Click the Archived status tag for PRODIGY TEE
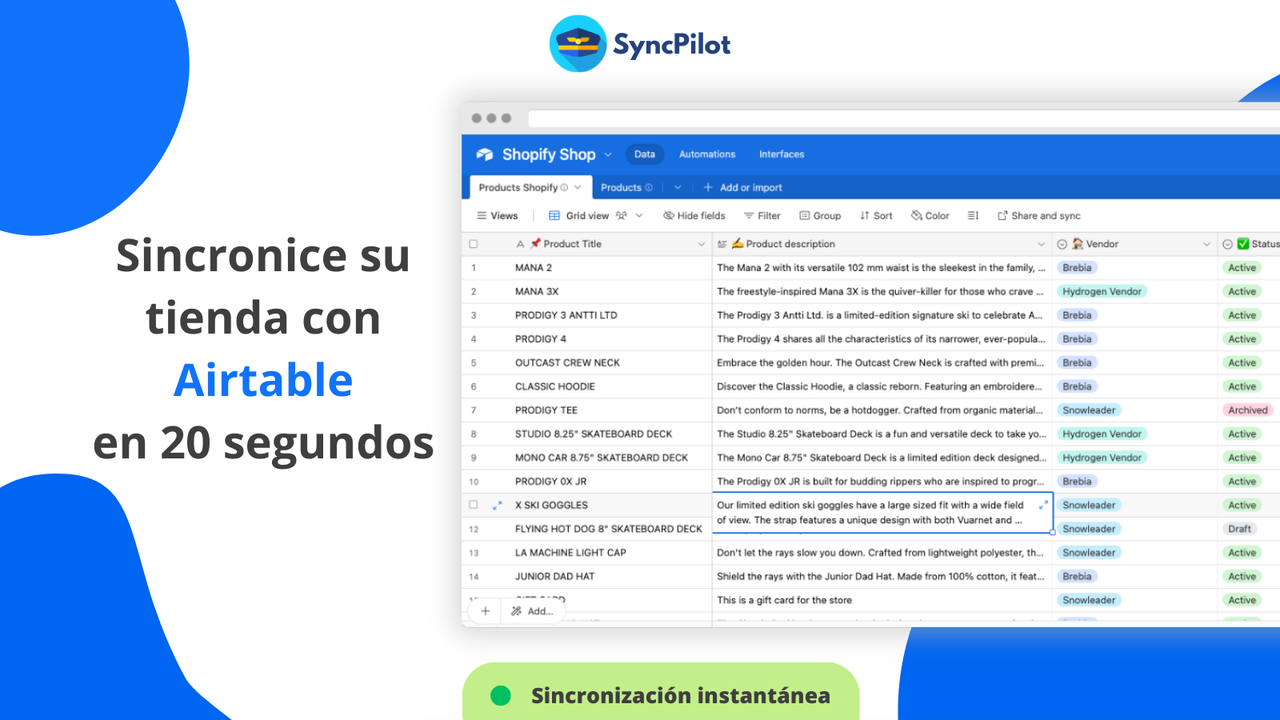This screenshot has height=720, width=1280. click(x=1248, y=410)
